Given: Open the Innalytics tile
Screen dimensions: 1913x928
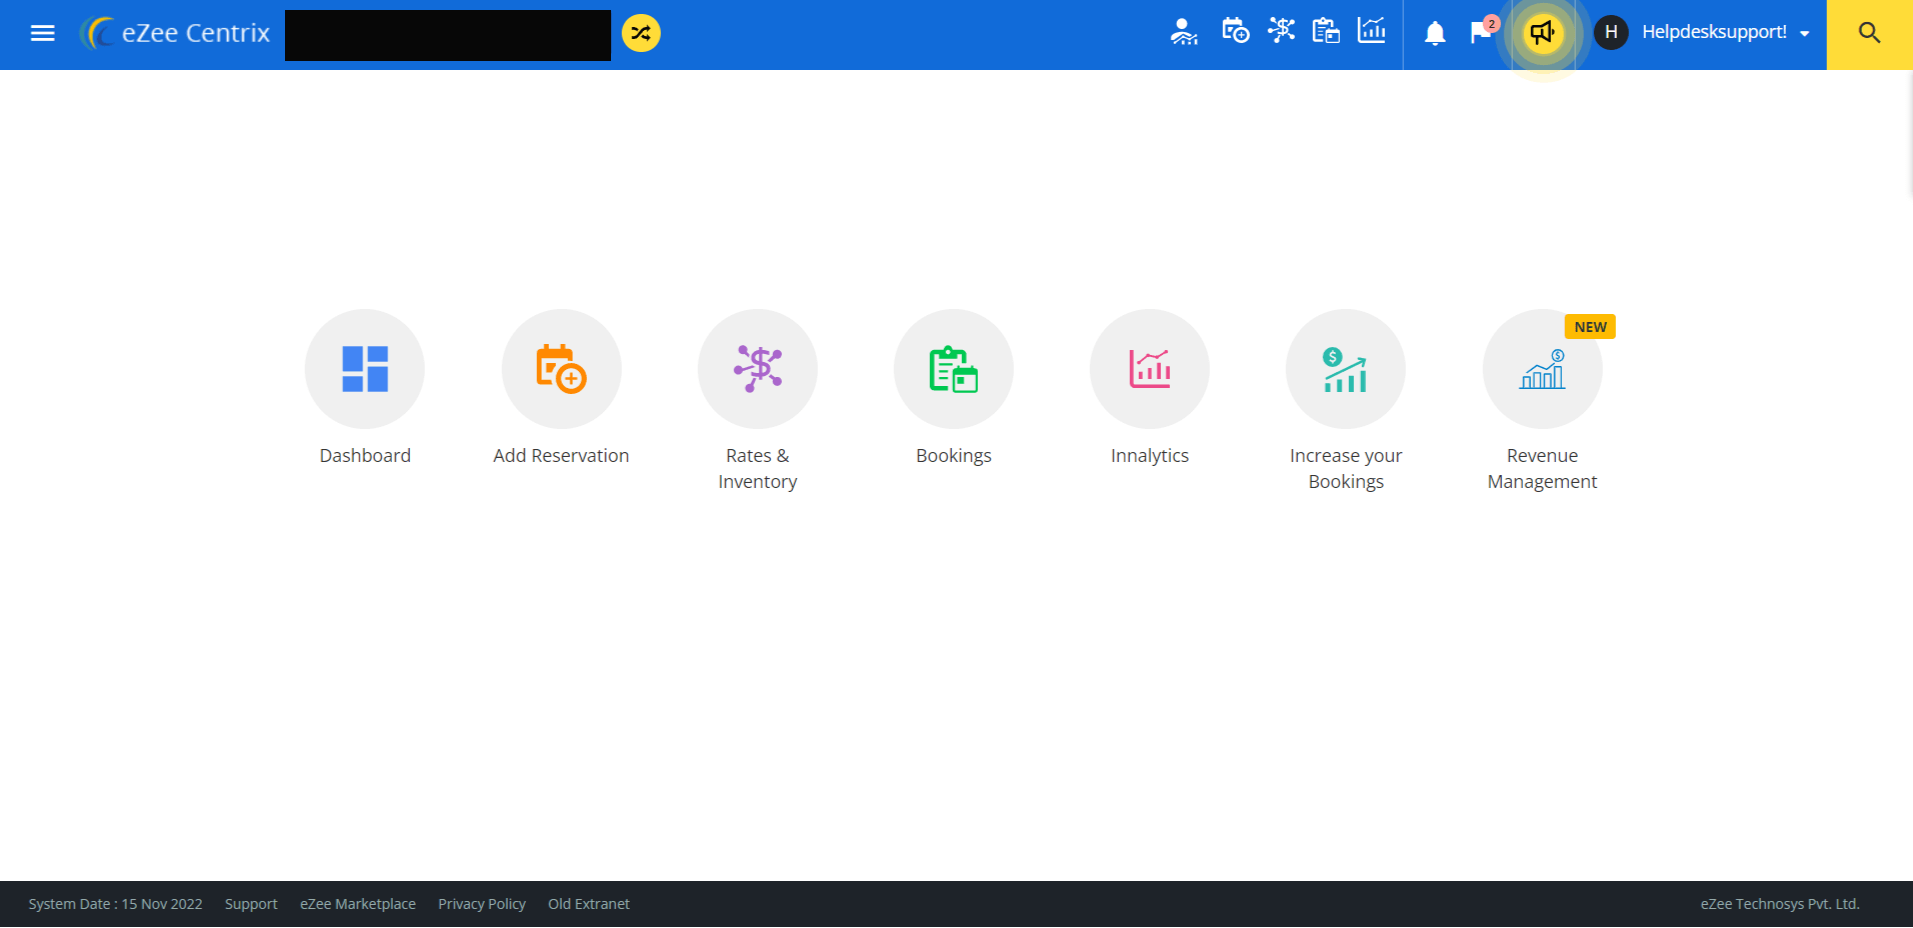Looking at the screenshot, I should pos(1149,369).
